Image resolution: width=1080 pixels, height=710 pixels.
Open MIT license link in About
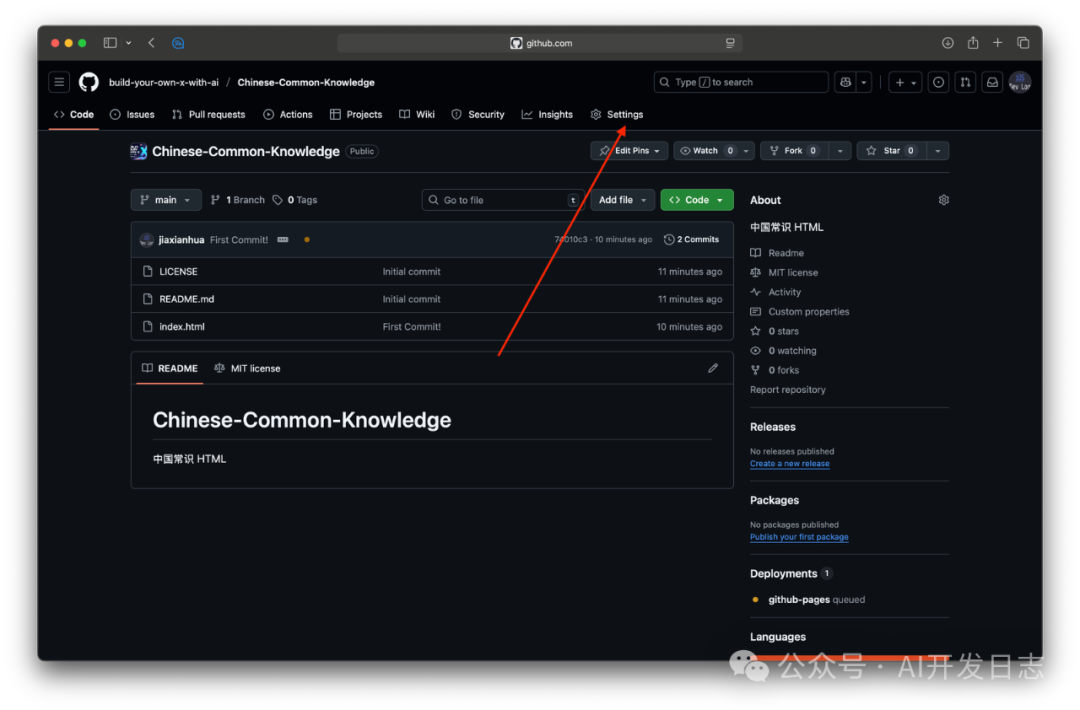(793, 273)
